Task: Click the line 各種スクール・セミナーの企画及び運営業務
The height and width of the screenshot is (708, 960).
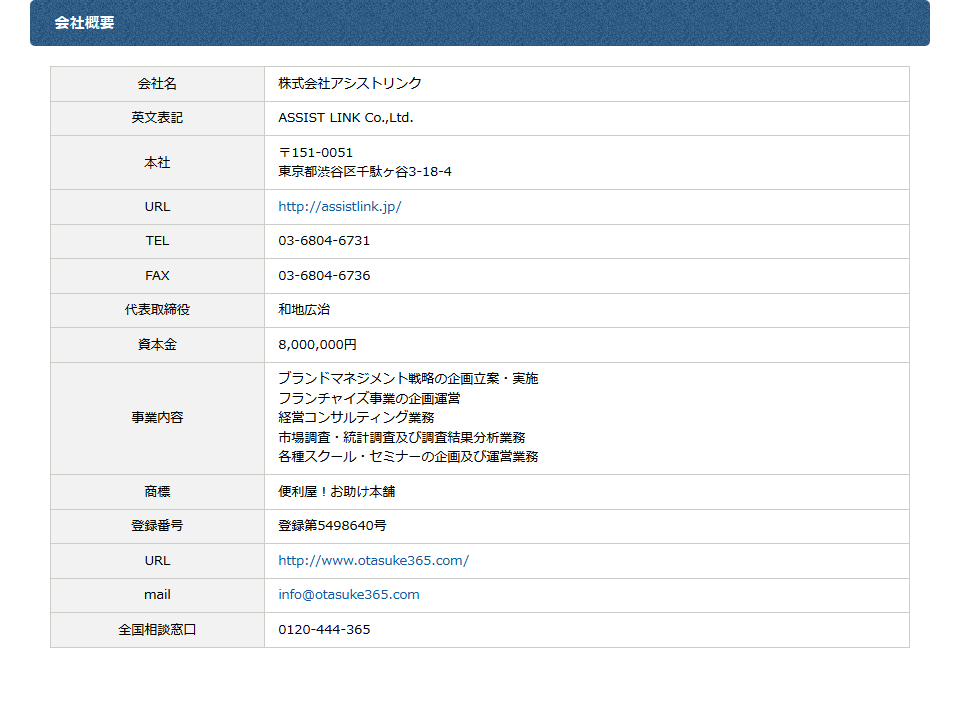Action: pyautogui.click(x=408, y=457)
